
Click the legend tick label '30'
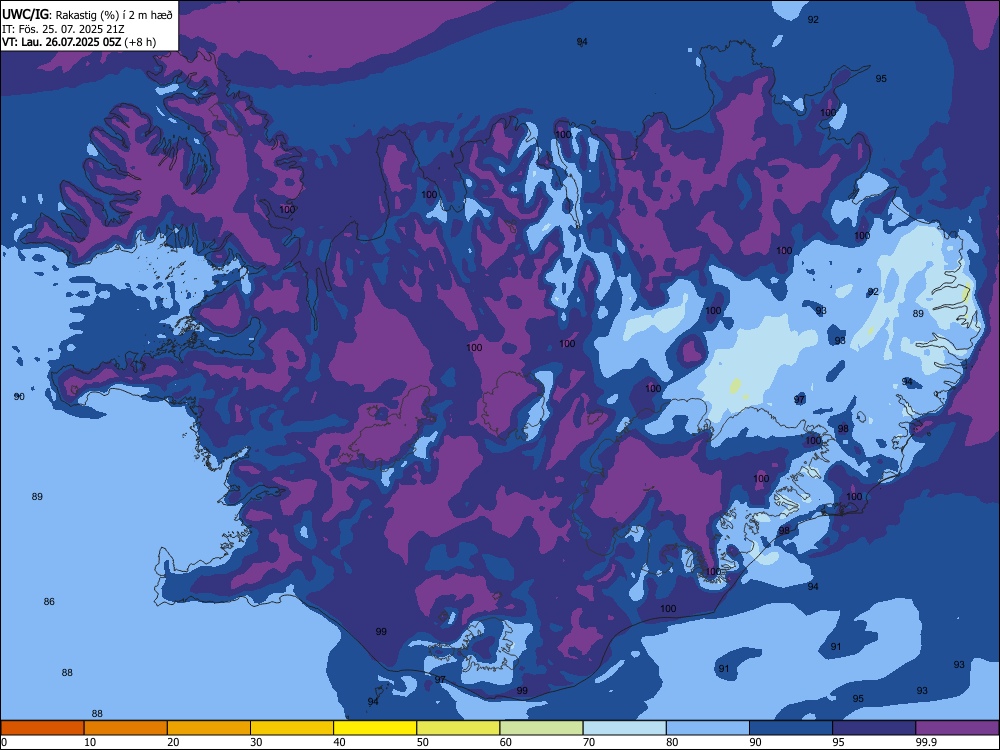click(x=256, y=742)
